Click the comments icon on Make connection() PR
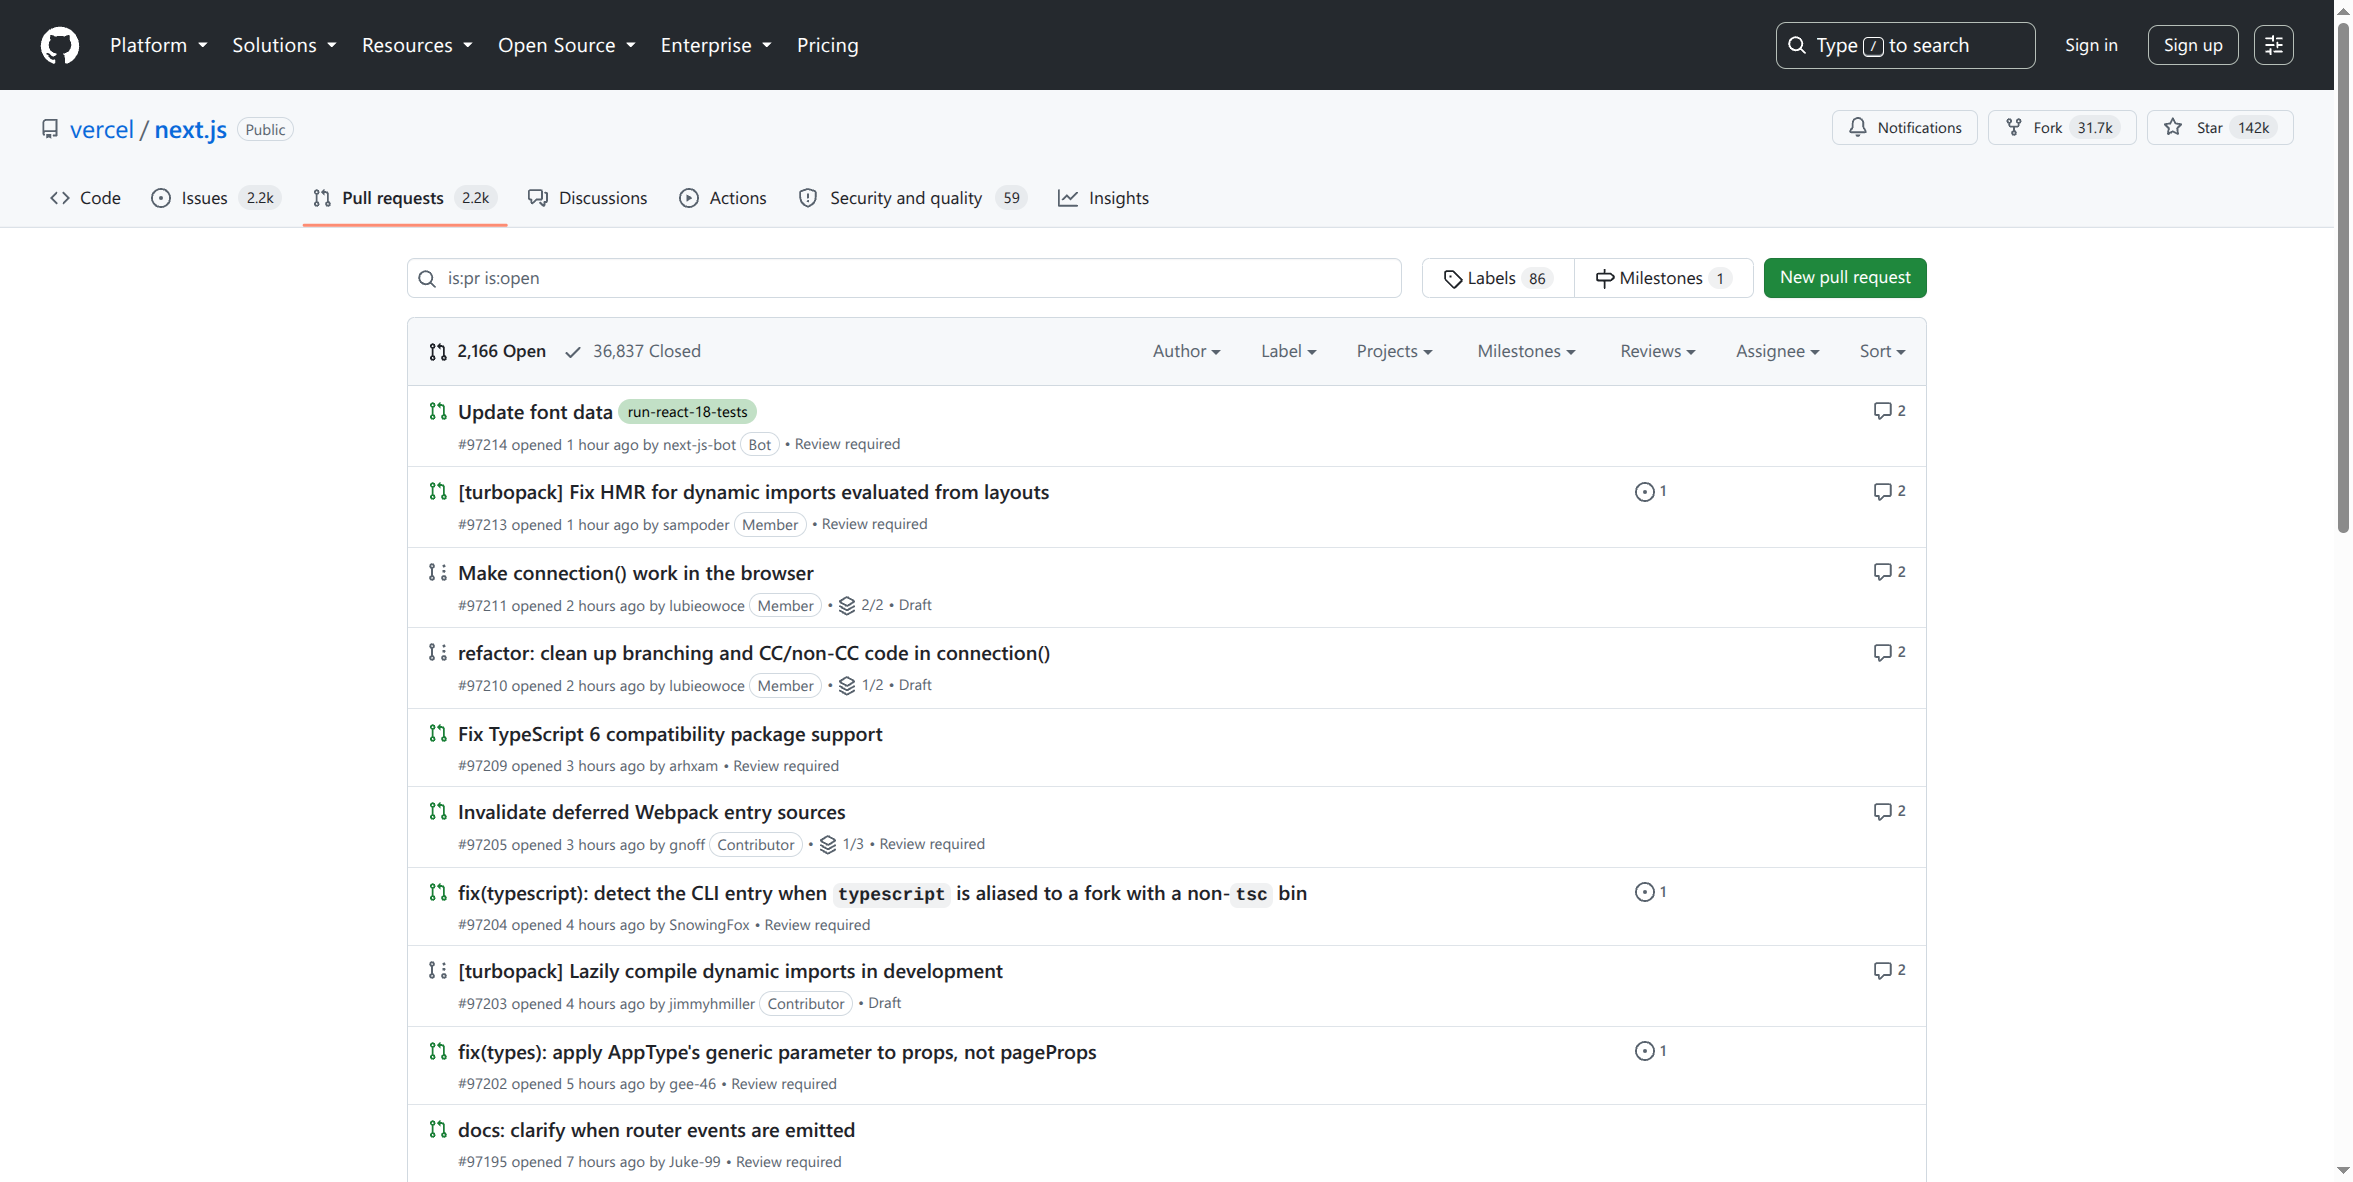The width and height of the screenshot is (2353, 1182). click(1882, 572)
